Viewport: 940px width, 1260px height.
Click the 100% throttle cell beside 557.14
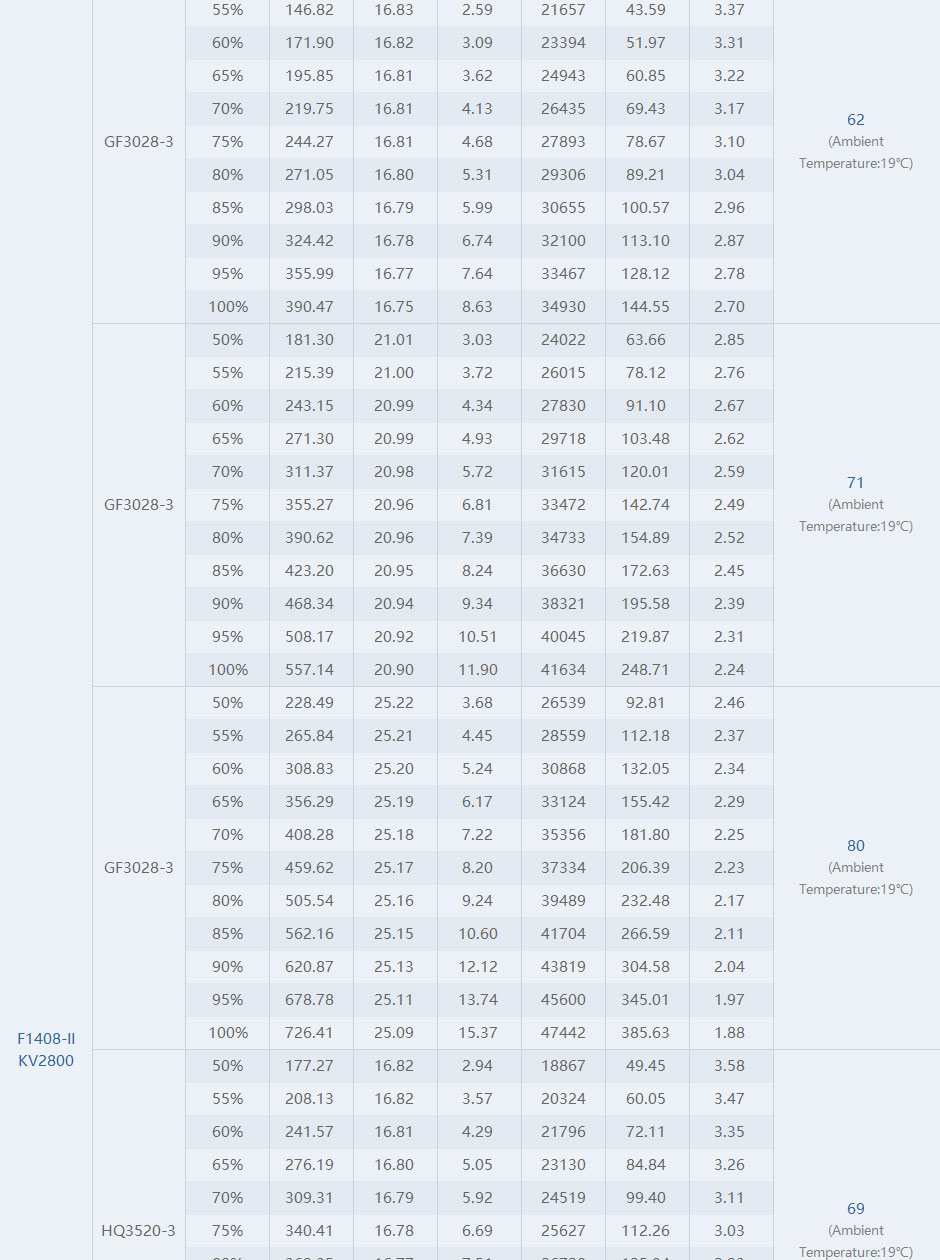pyautogui.click(x=228, y=670)
